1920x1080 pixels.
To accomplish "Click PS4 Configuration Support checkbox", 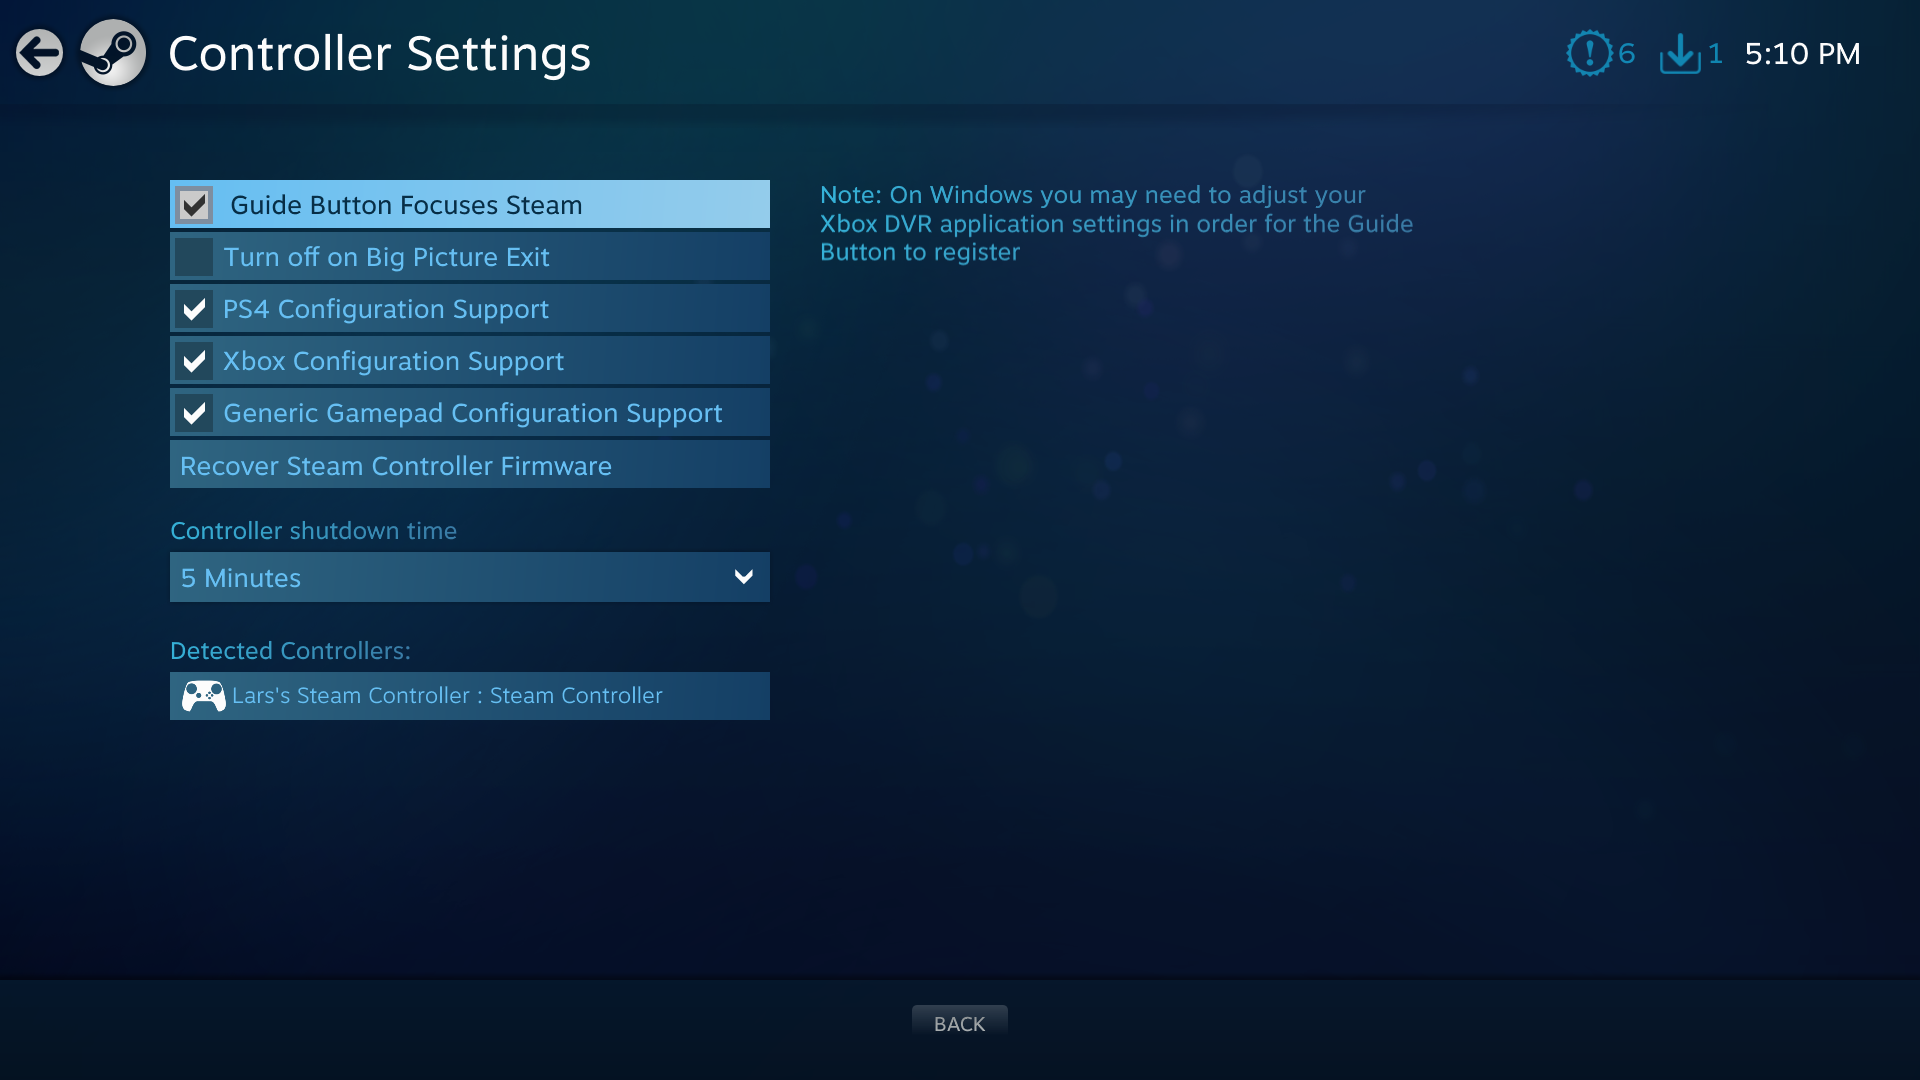I will pyautogui.click(x=195, y=309).
